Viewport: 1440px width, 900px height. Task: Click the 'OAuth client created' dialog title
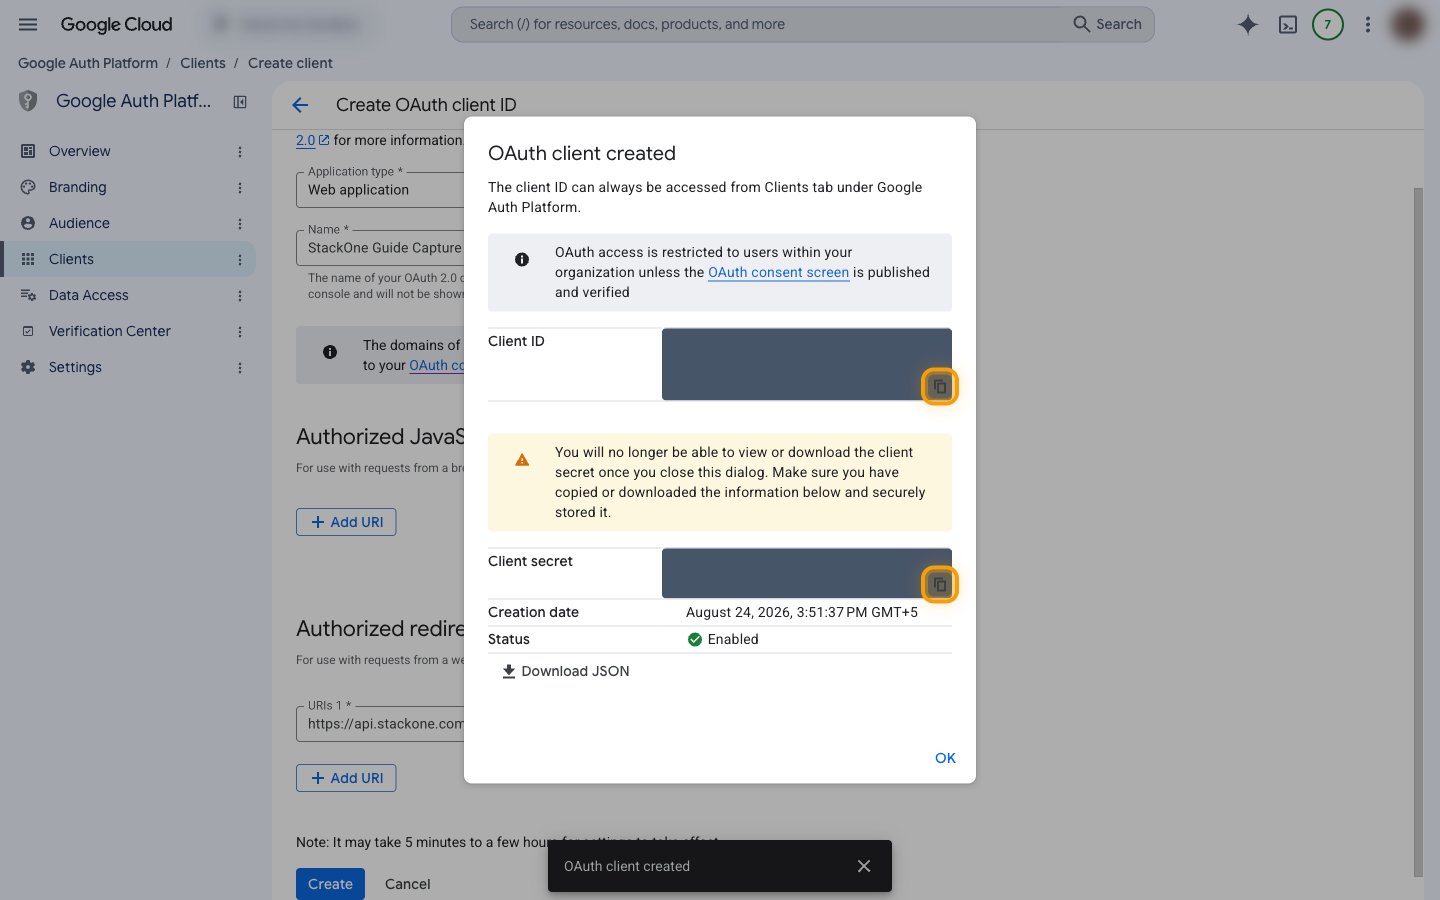click(x=582, y=153)
